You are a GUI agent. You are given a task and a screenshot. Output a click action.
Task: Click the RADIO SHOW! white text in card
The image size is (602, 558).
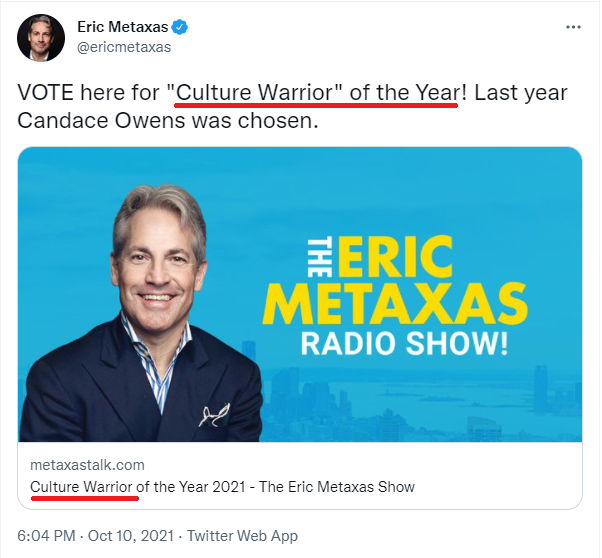tap(404, 343)
